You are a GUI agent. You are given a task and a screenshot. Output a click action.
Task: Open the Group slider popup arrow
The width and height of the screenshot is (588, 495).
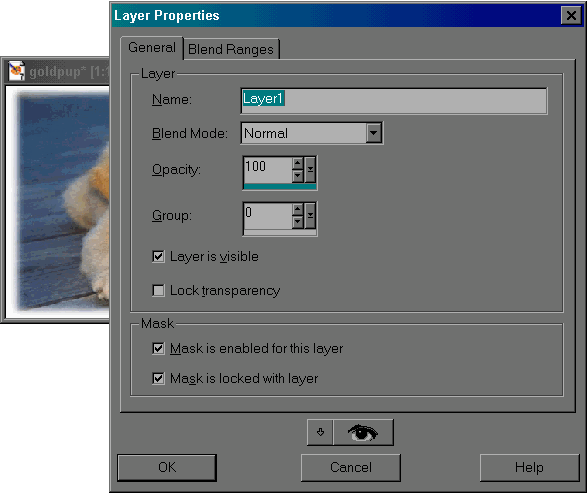(x=310, y=216)
